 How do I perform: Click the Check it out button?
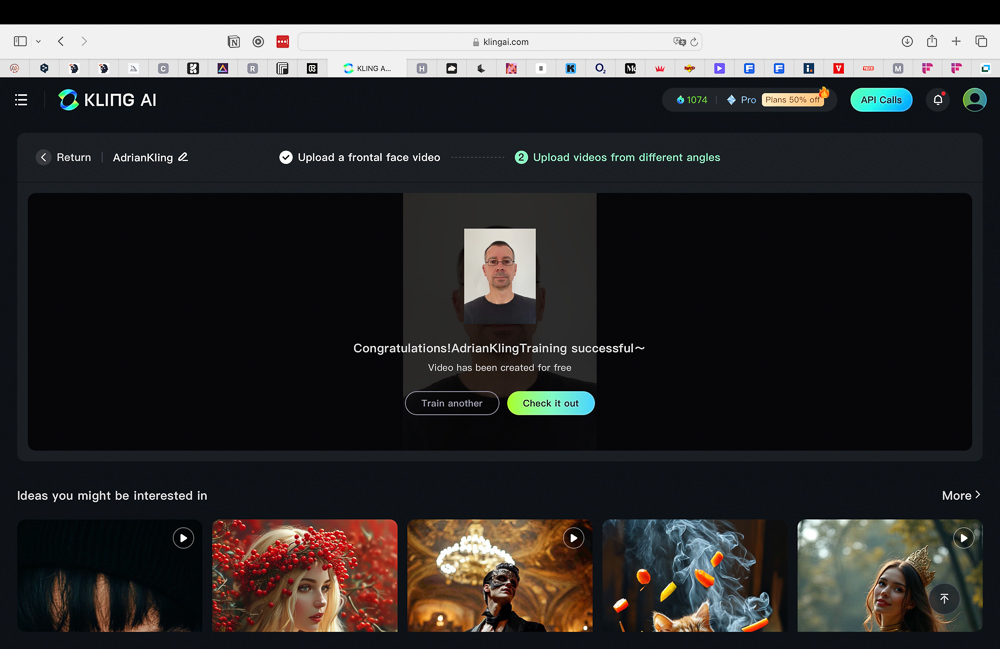point(550,403)
